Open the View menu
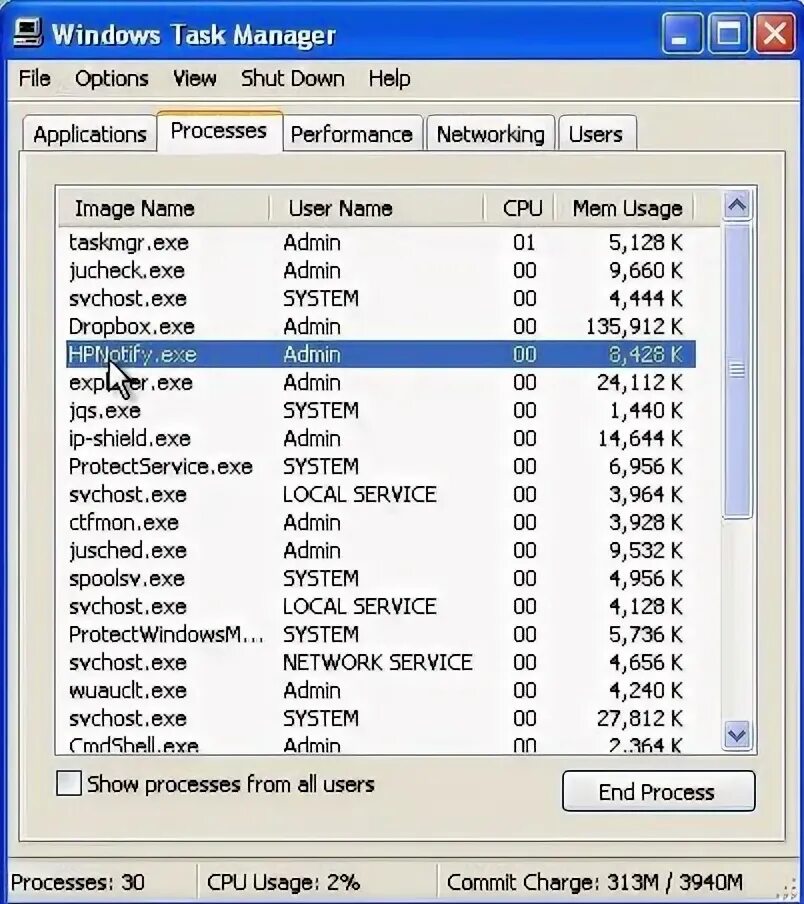Viewport: 804px width, 904px height. pos(195,78)
